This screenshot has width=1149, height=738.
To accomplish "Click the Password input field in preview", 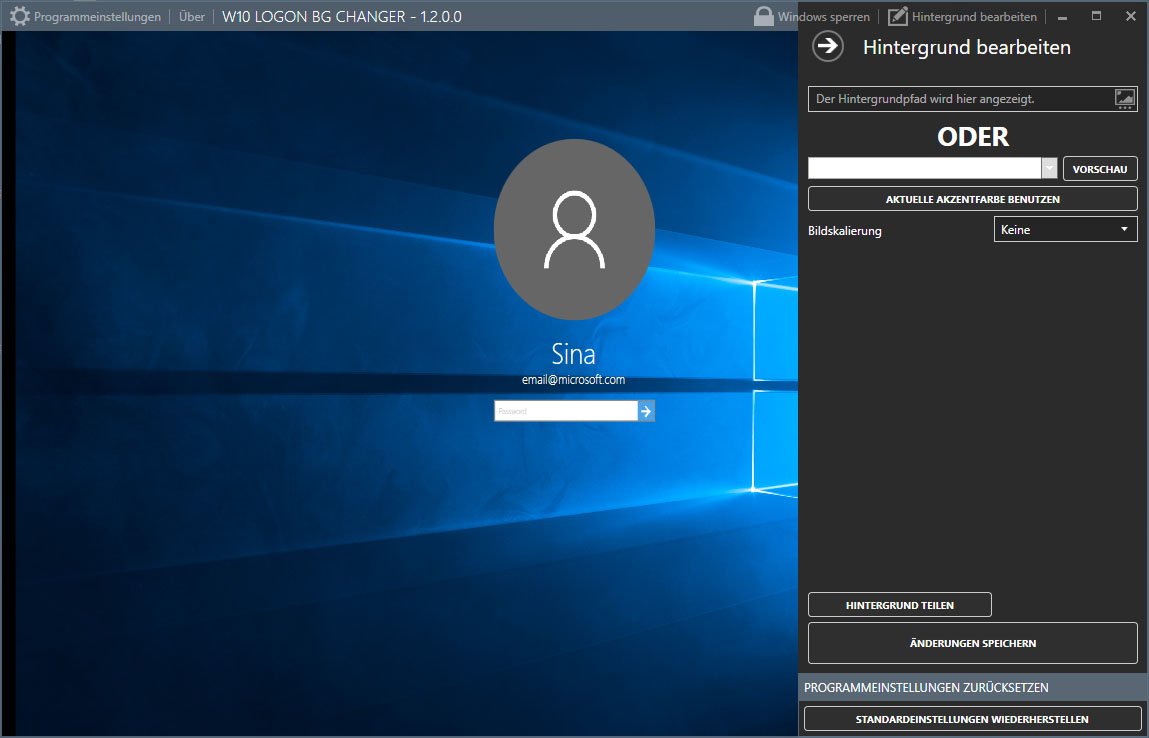I will [566, 411].
